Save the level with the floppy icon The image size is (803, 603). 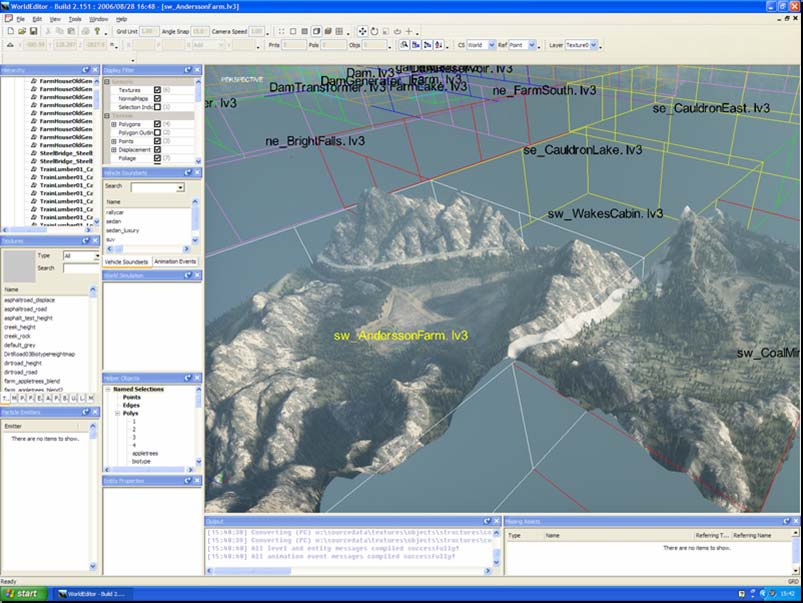[33, 31]
